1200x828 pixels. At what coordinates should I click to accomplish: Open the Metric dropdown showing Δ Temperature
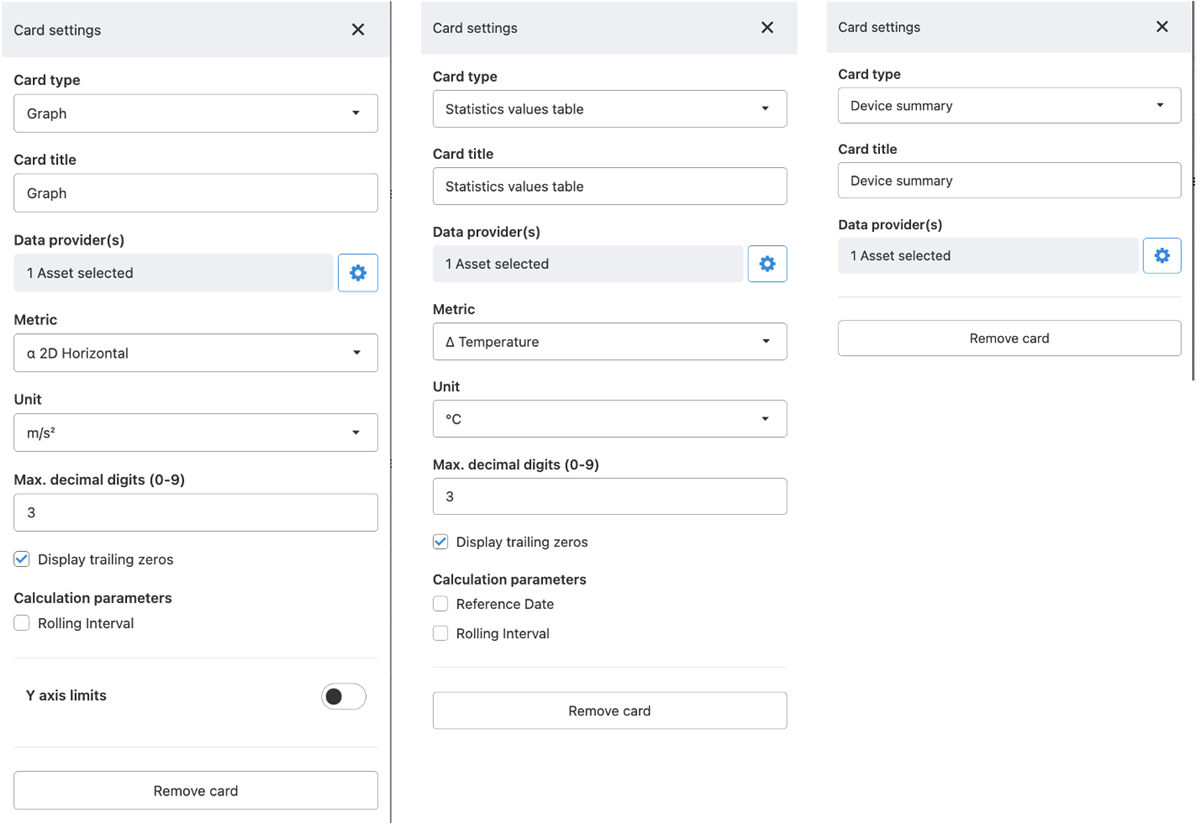(x=609, y=341)
